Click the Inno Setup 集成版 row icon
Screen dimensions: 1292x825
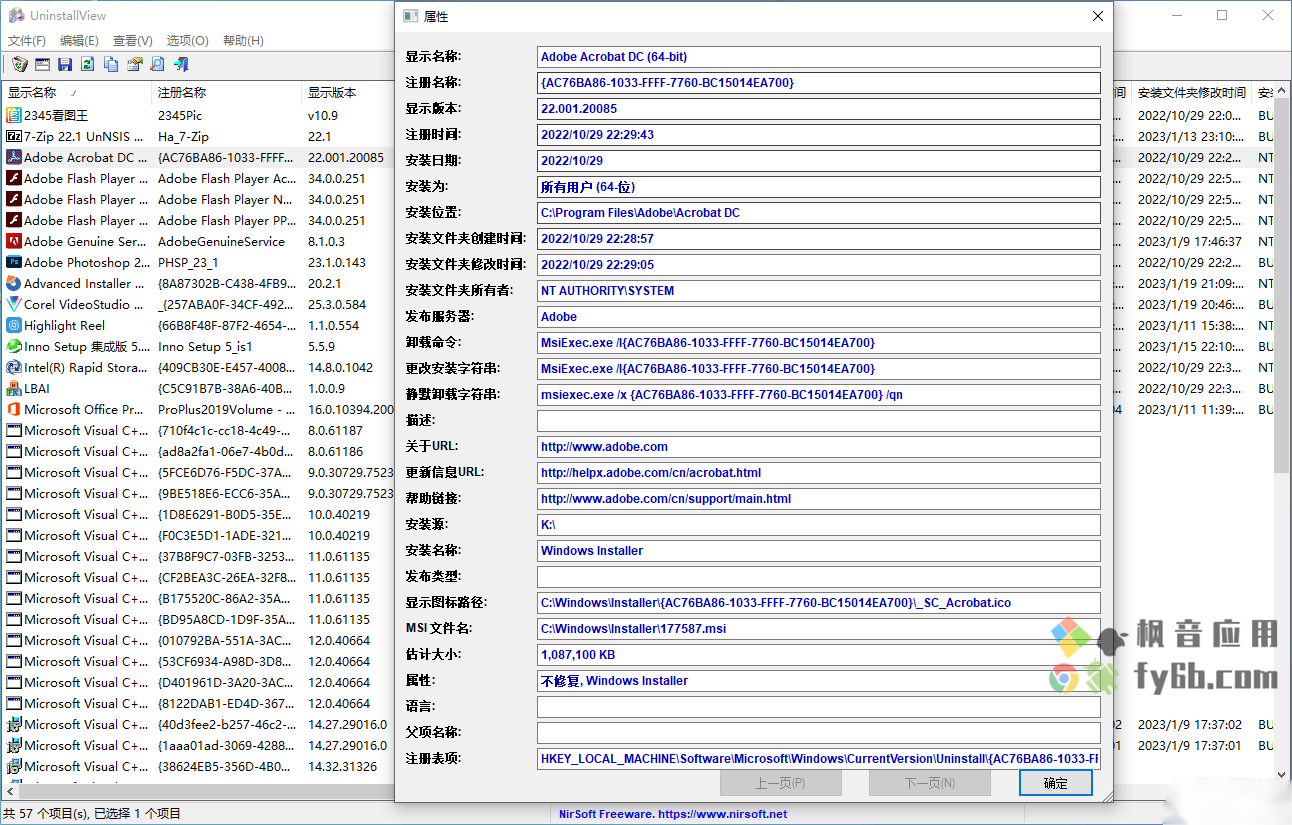(14, 346)
